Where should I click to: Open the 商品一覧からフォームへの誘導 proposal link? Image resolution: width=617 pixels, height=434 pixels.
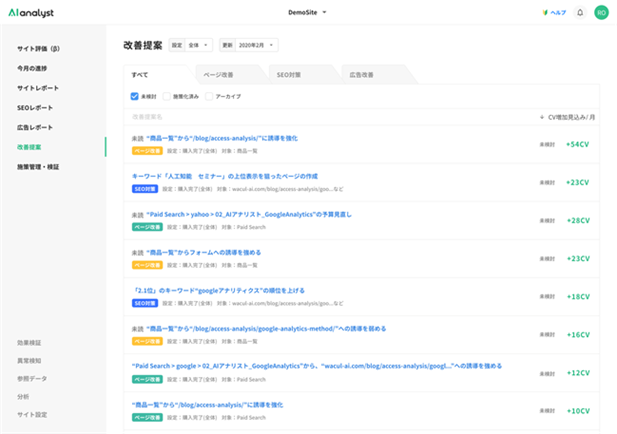(203, 253)
